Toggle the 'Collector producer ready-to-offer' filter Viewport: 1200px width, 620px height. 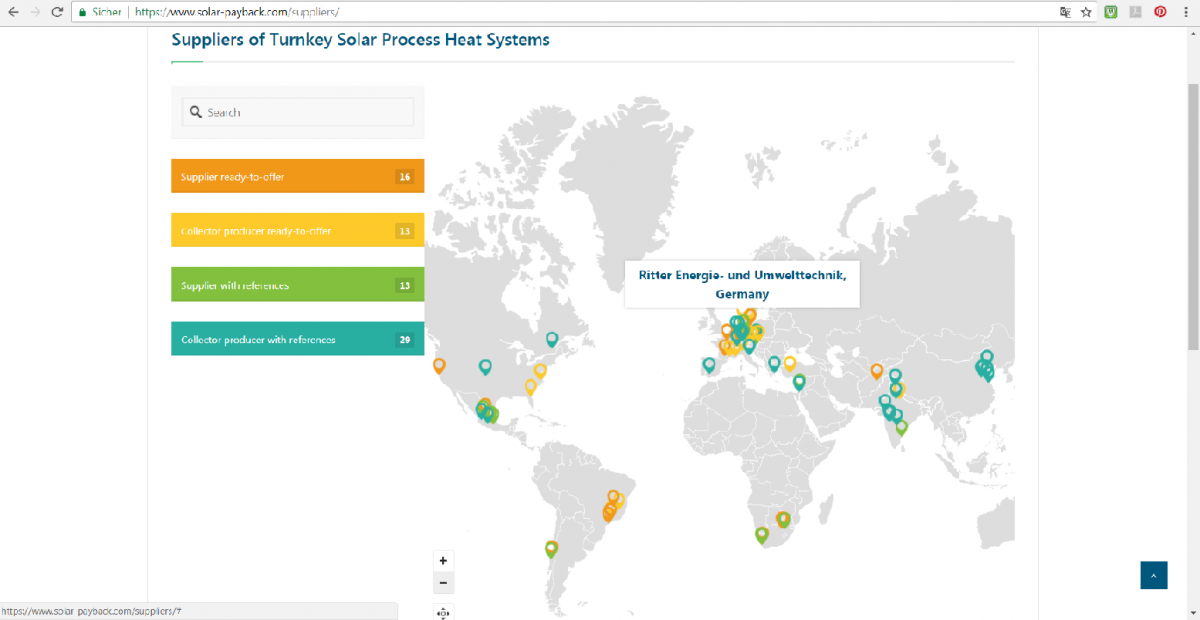(x=297, y=229)
